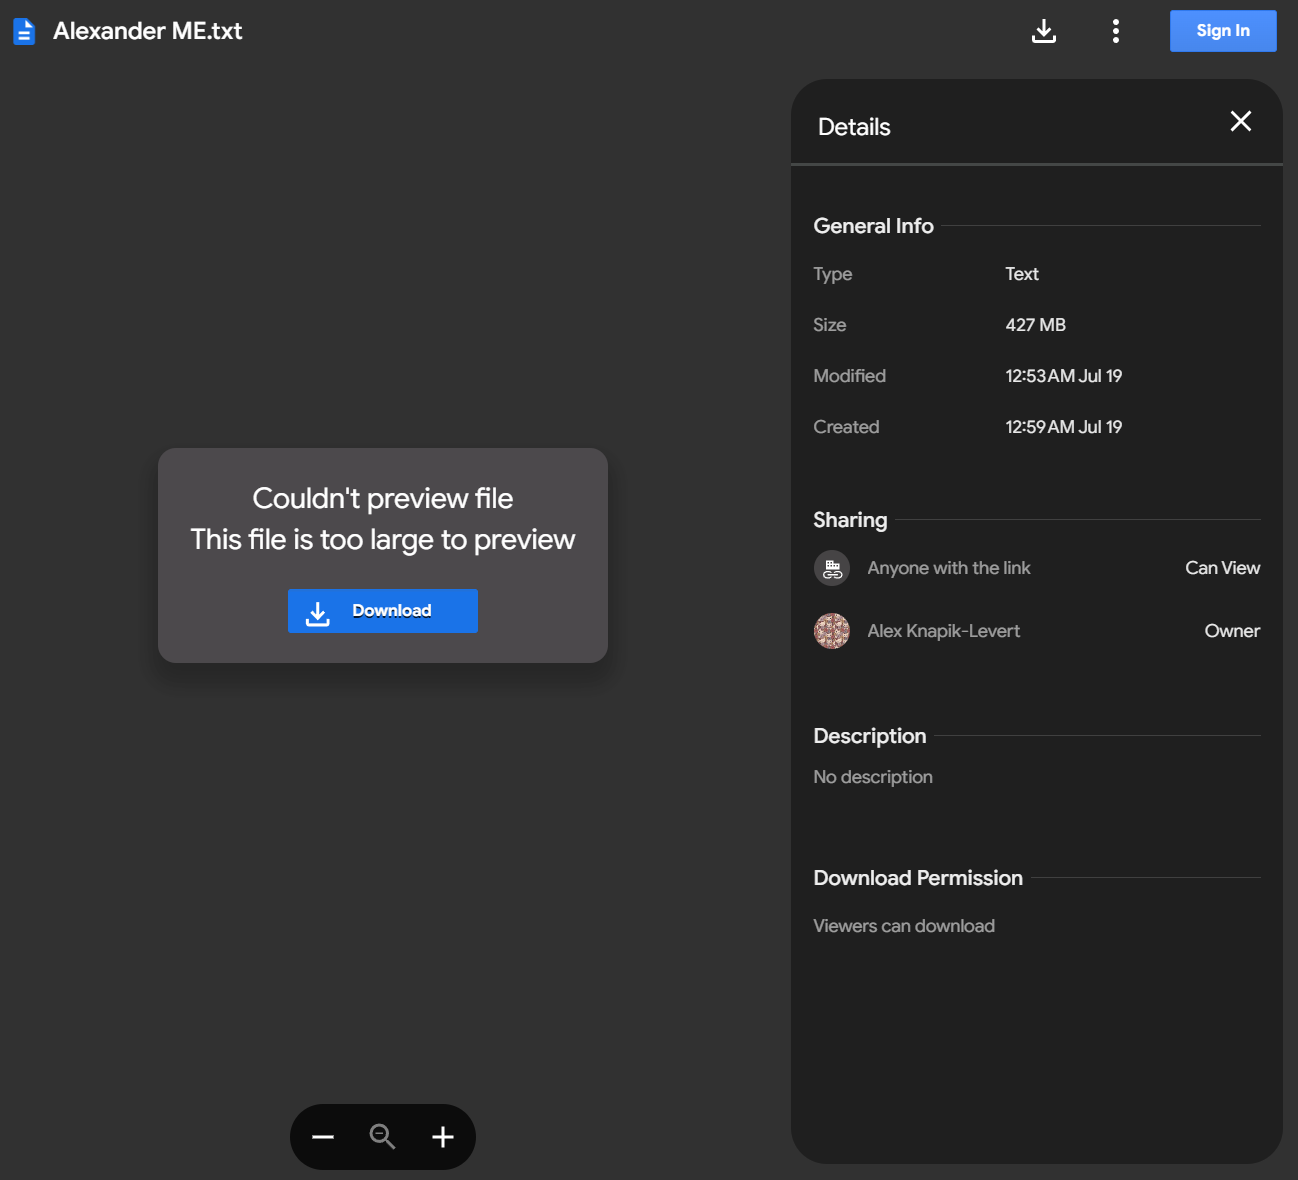Select the 'Anyone with the link' text
This screenshot has width=1298, height=1180.
(949, 568)
